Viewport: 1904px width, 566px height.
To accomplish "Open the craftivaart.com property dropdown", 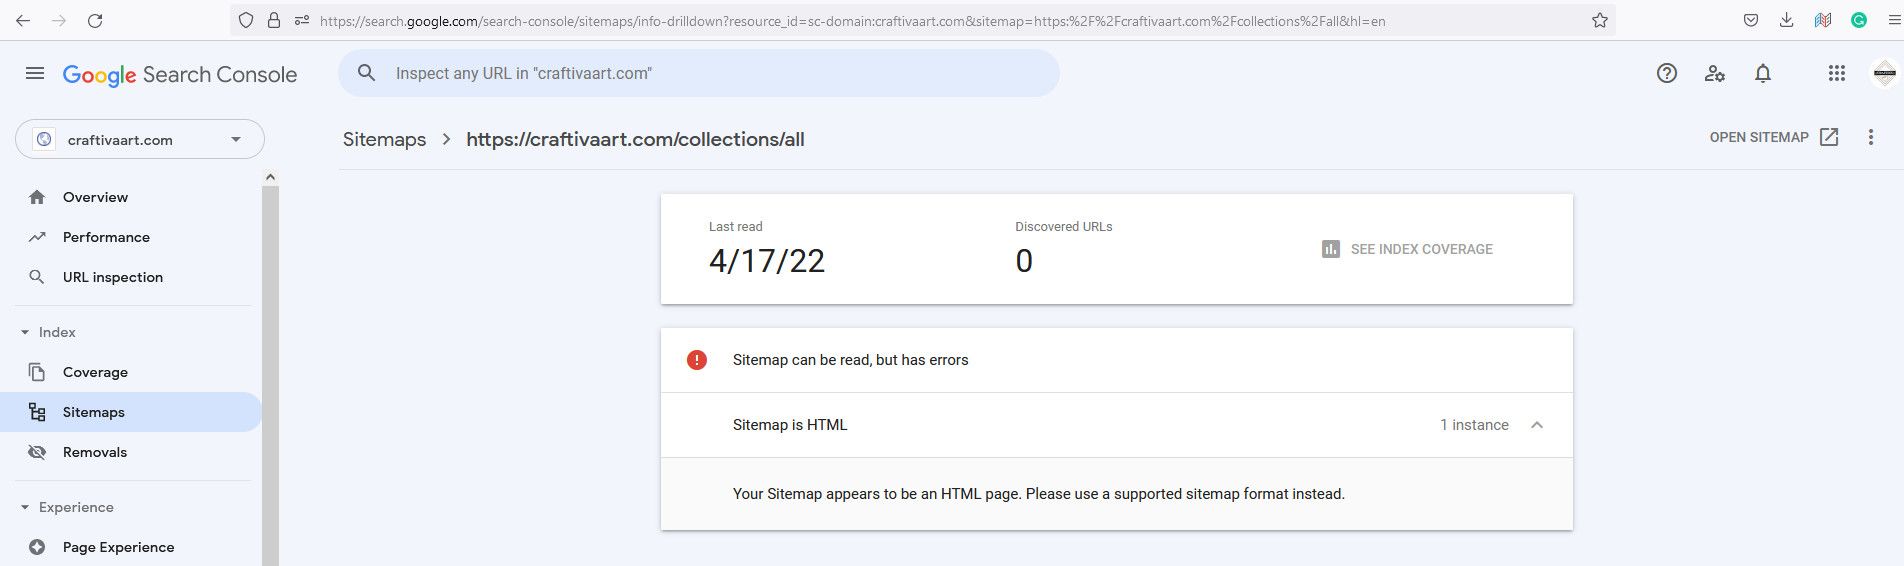I will (x=140, y=139).
